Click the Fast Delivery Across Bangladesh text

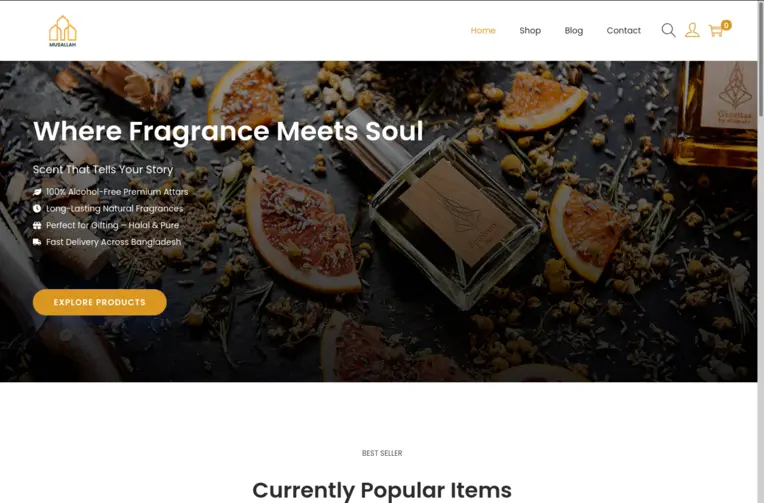(x=114, y=242)
